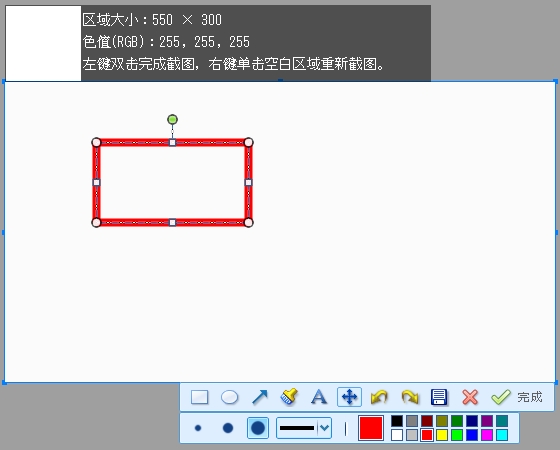This screenshot has width=560, height=450.
Task: Save screenshot with the floppy disk icon
Action: pos(439,397)
